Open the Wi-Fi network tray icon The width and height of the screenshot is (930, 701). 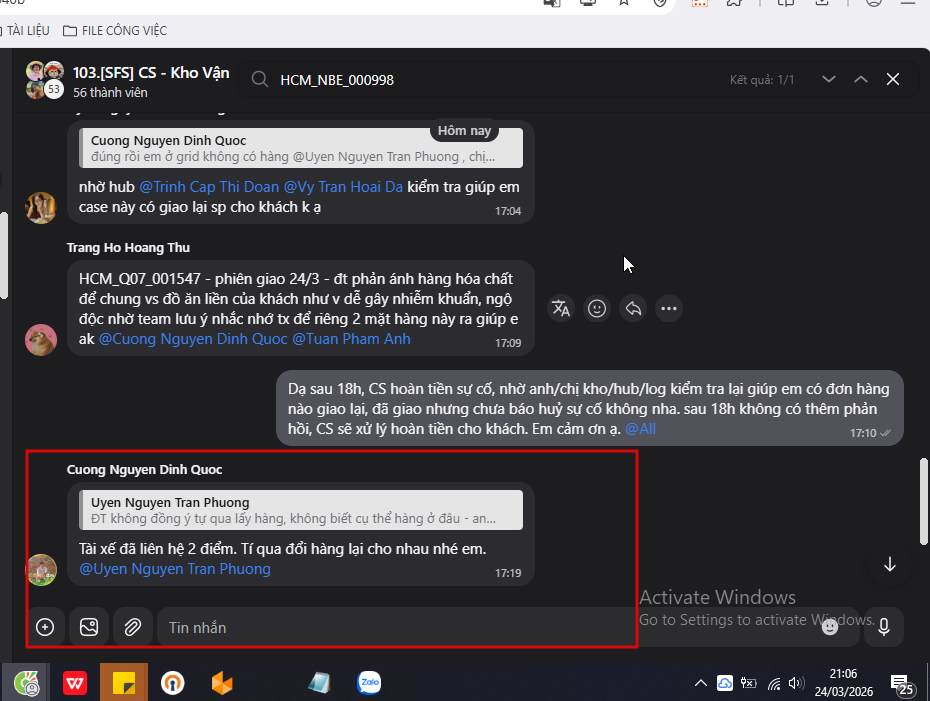(773, 684)
